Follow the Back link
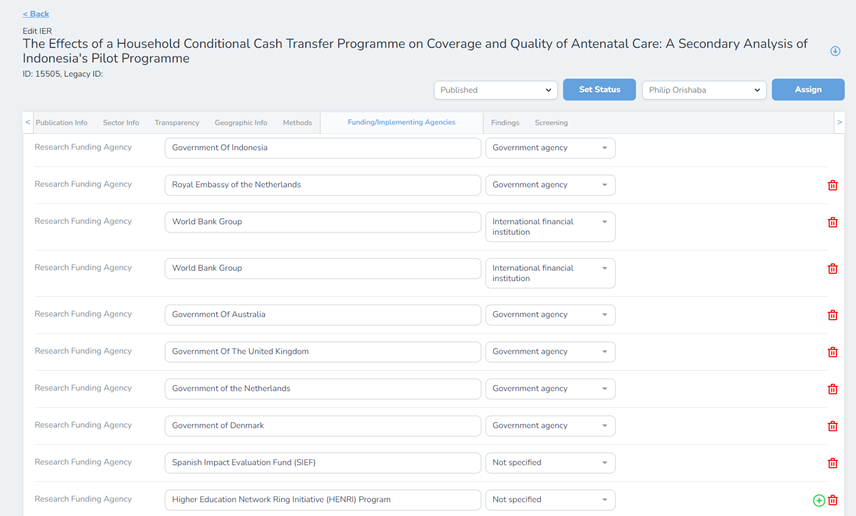 (x=36, y=14)
